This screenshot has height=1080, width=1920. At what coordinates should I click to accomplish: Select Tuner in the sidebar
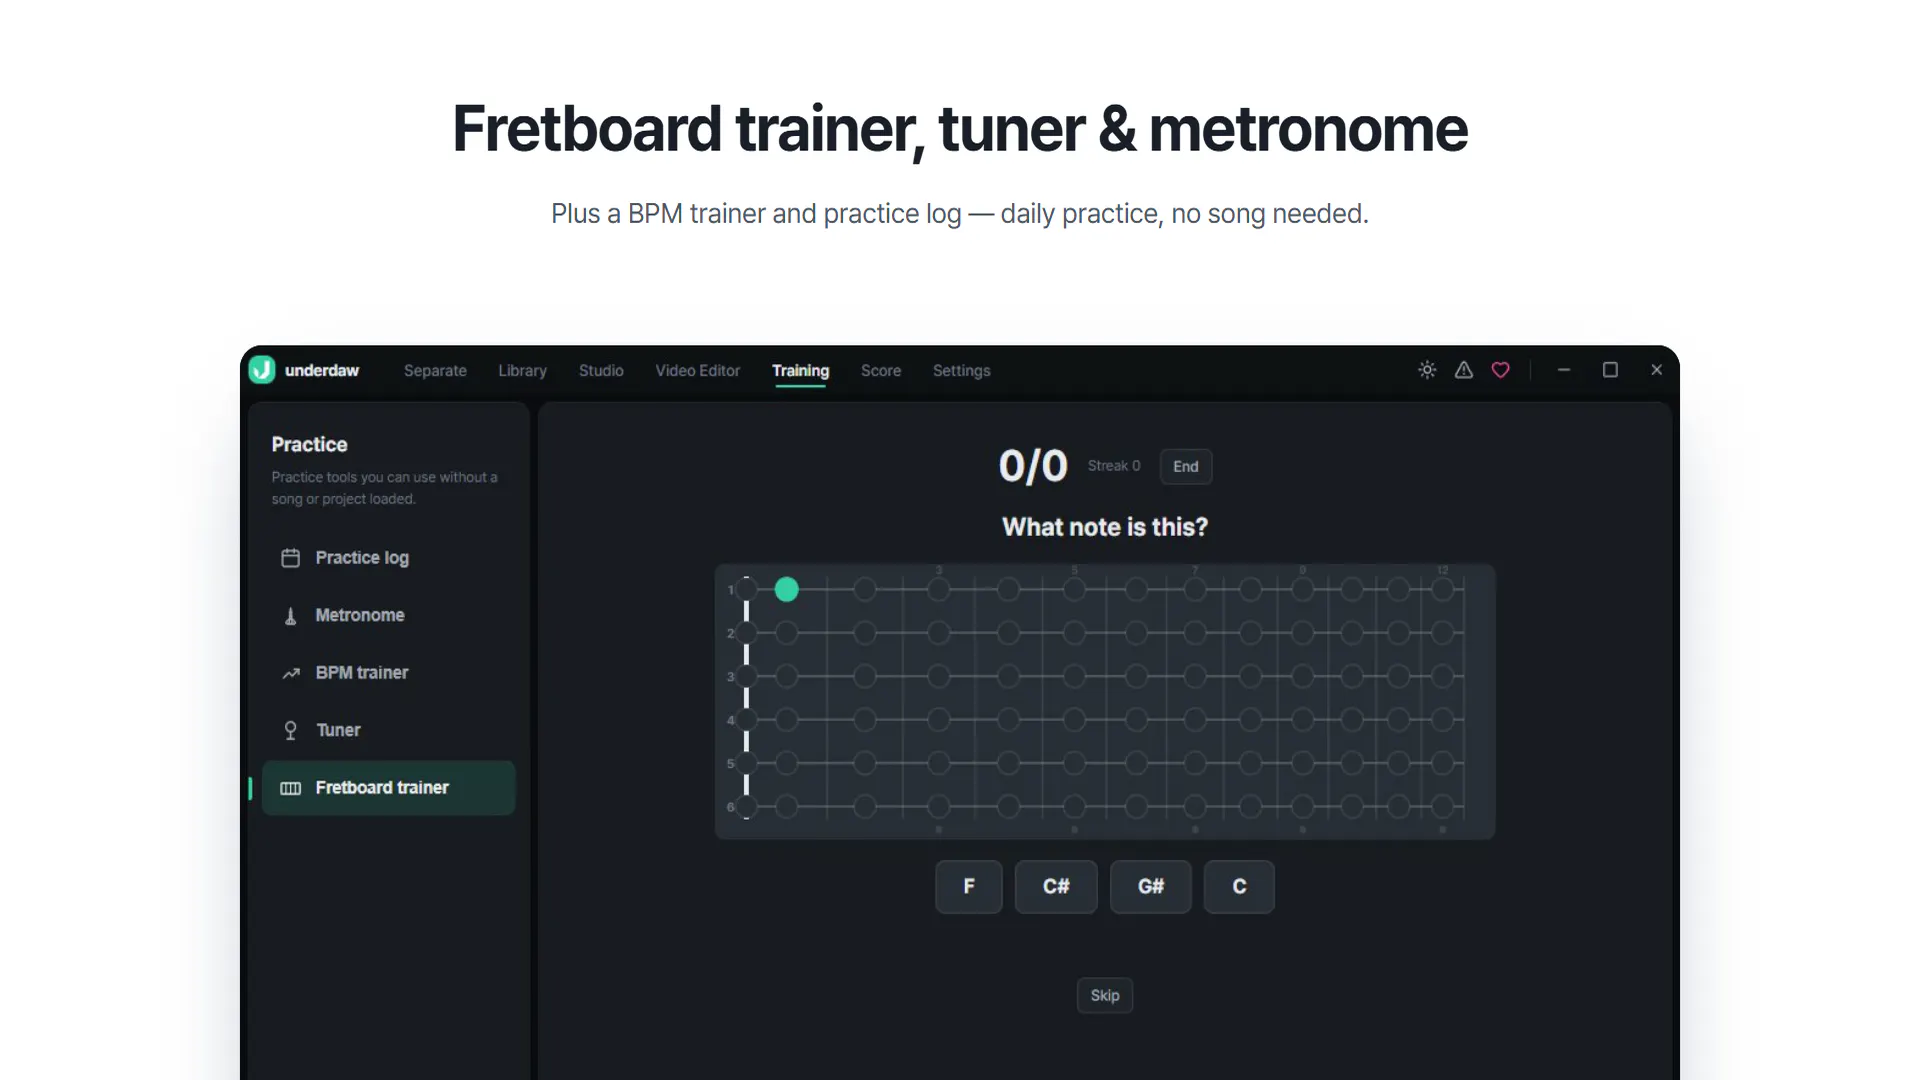388,730
